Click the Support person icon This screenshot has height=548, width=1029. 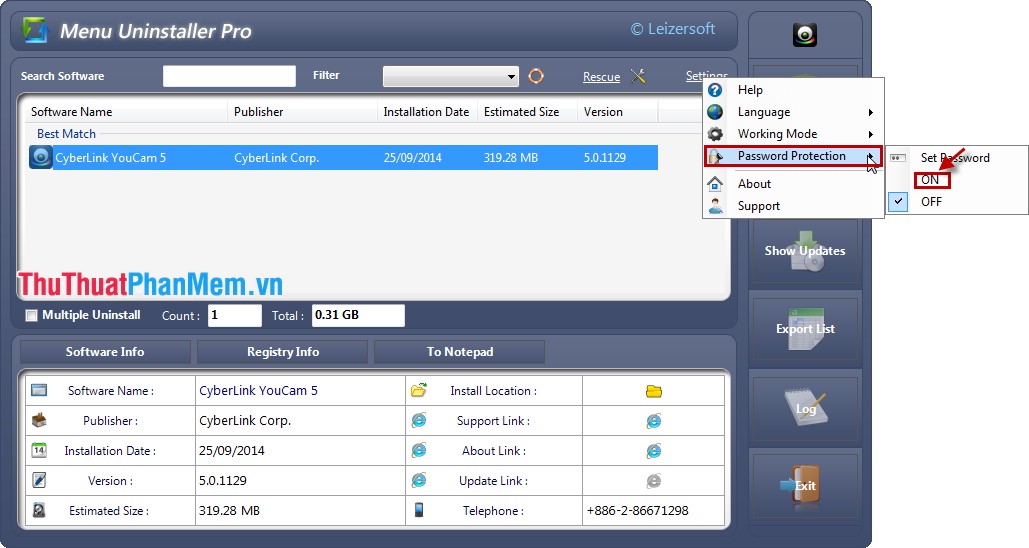tap(715, 205)
